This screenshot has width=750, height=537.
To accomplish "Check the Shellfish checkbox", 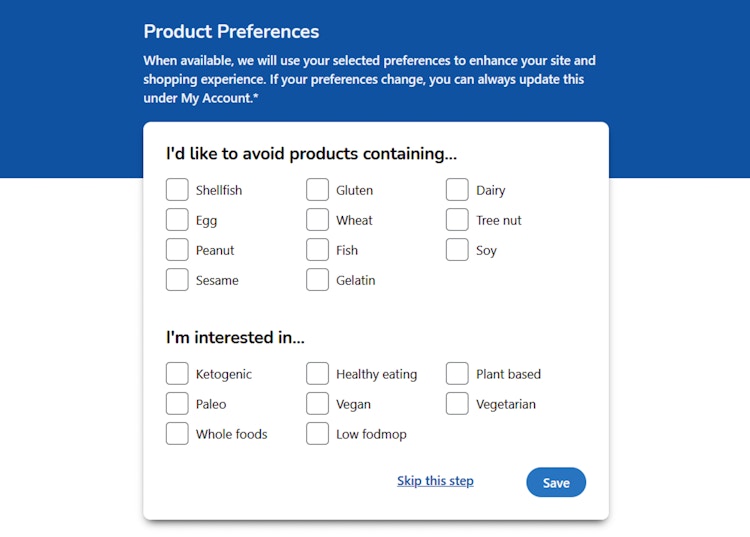I will (177, 190).
